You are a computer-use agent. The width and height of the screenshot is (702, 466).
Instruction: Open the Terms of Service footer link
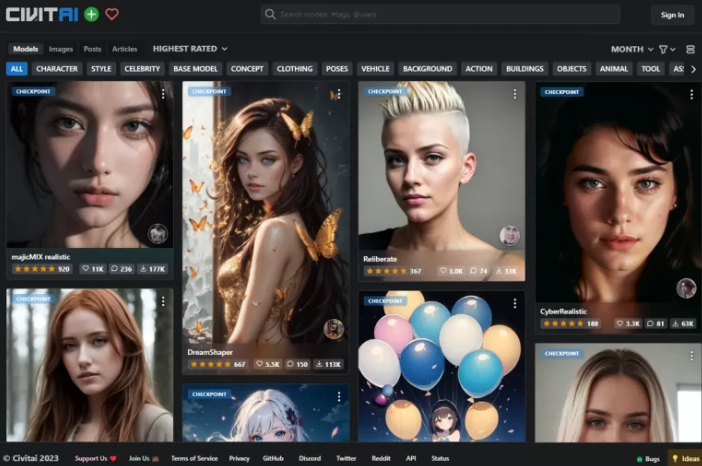click(x=194, y=458)
